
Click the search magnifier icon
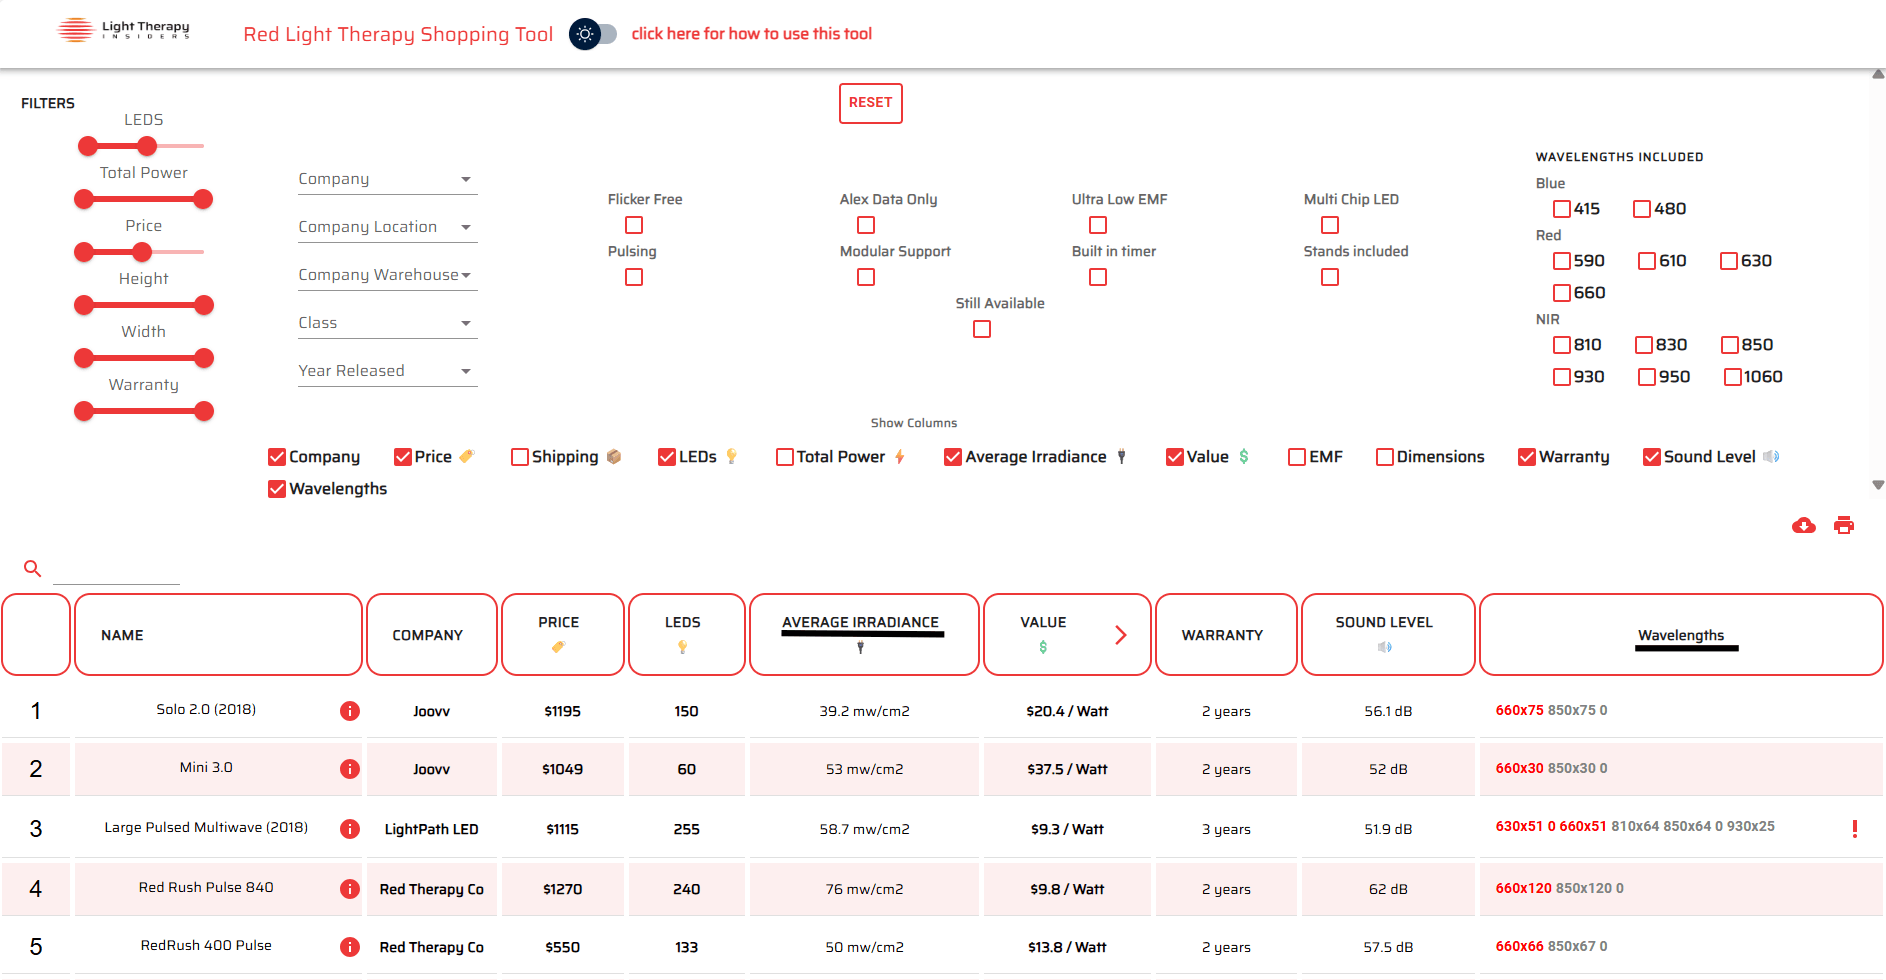pyautogui.click(x=32, y=569)
